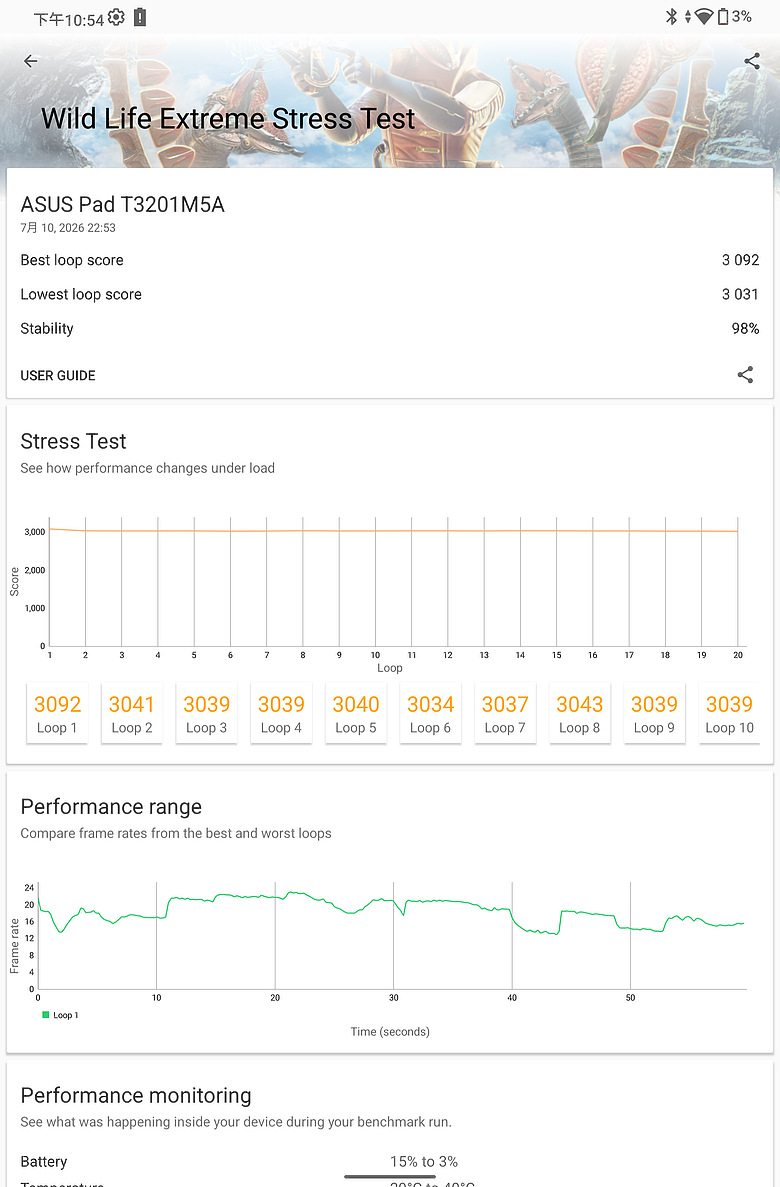Select the Loop 3 score card
This screenshot has height=1187, width=780.
(206, 714)
